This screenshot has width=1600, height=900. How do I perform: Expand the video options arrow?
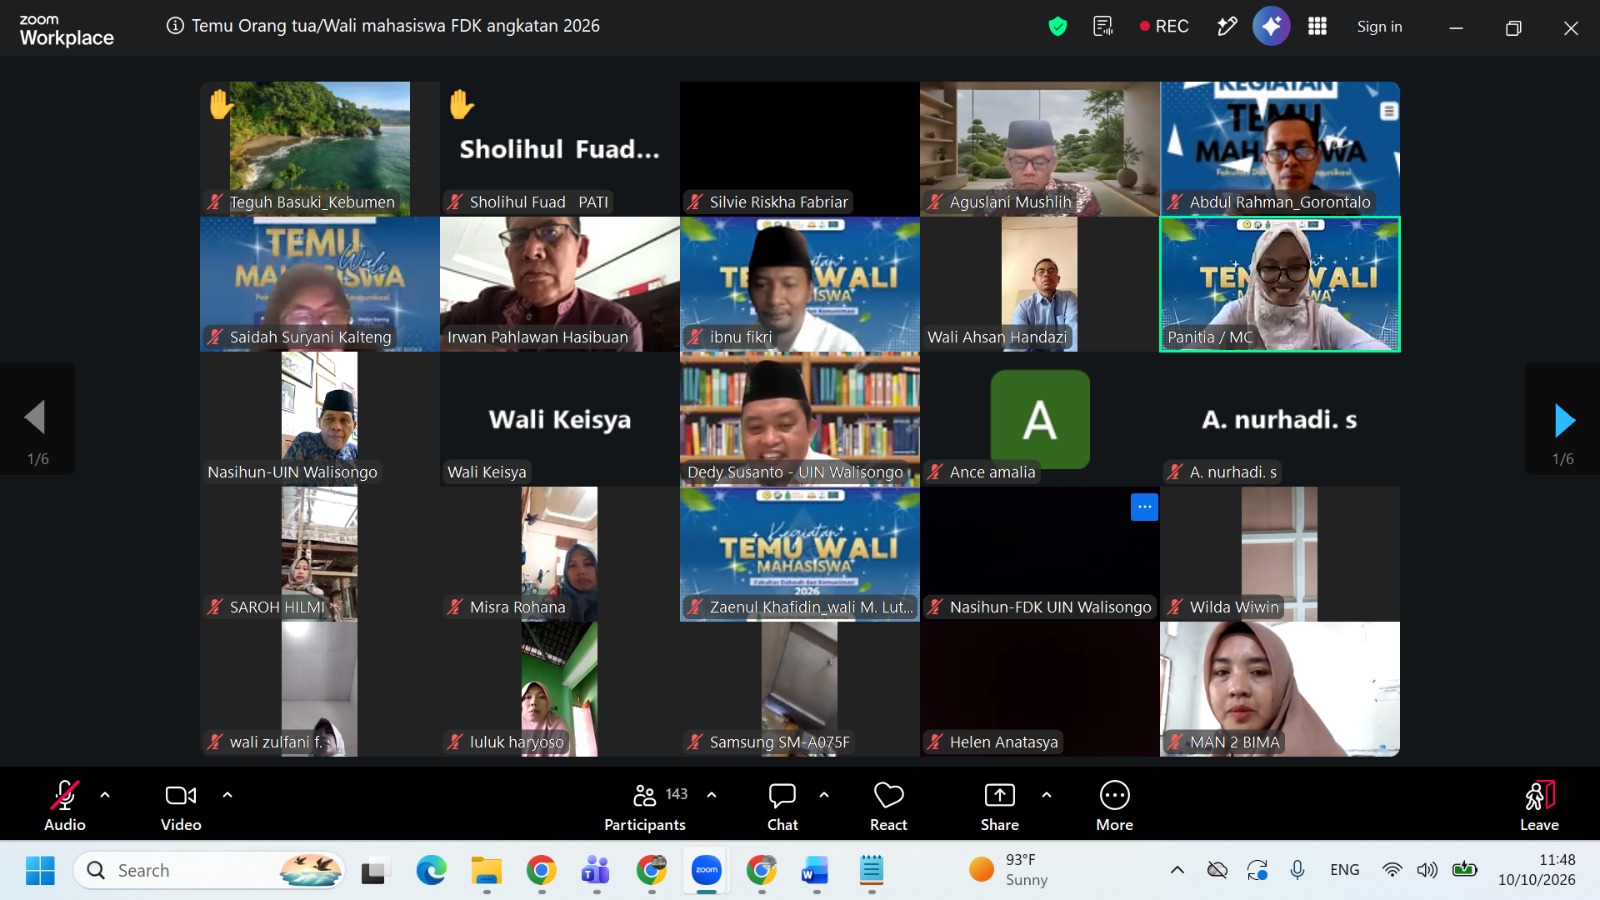[227, 795]
